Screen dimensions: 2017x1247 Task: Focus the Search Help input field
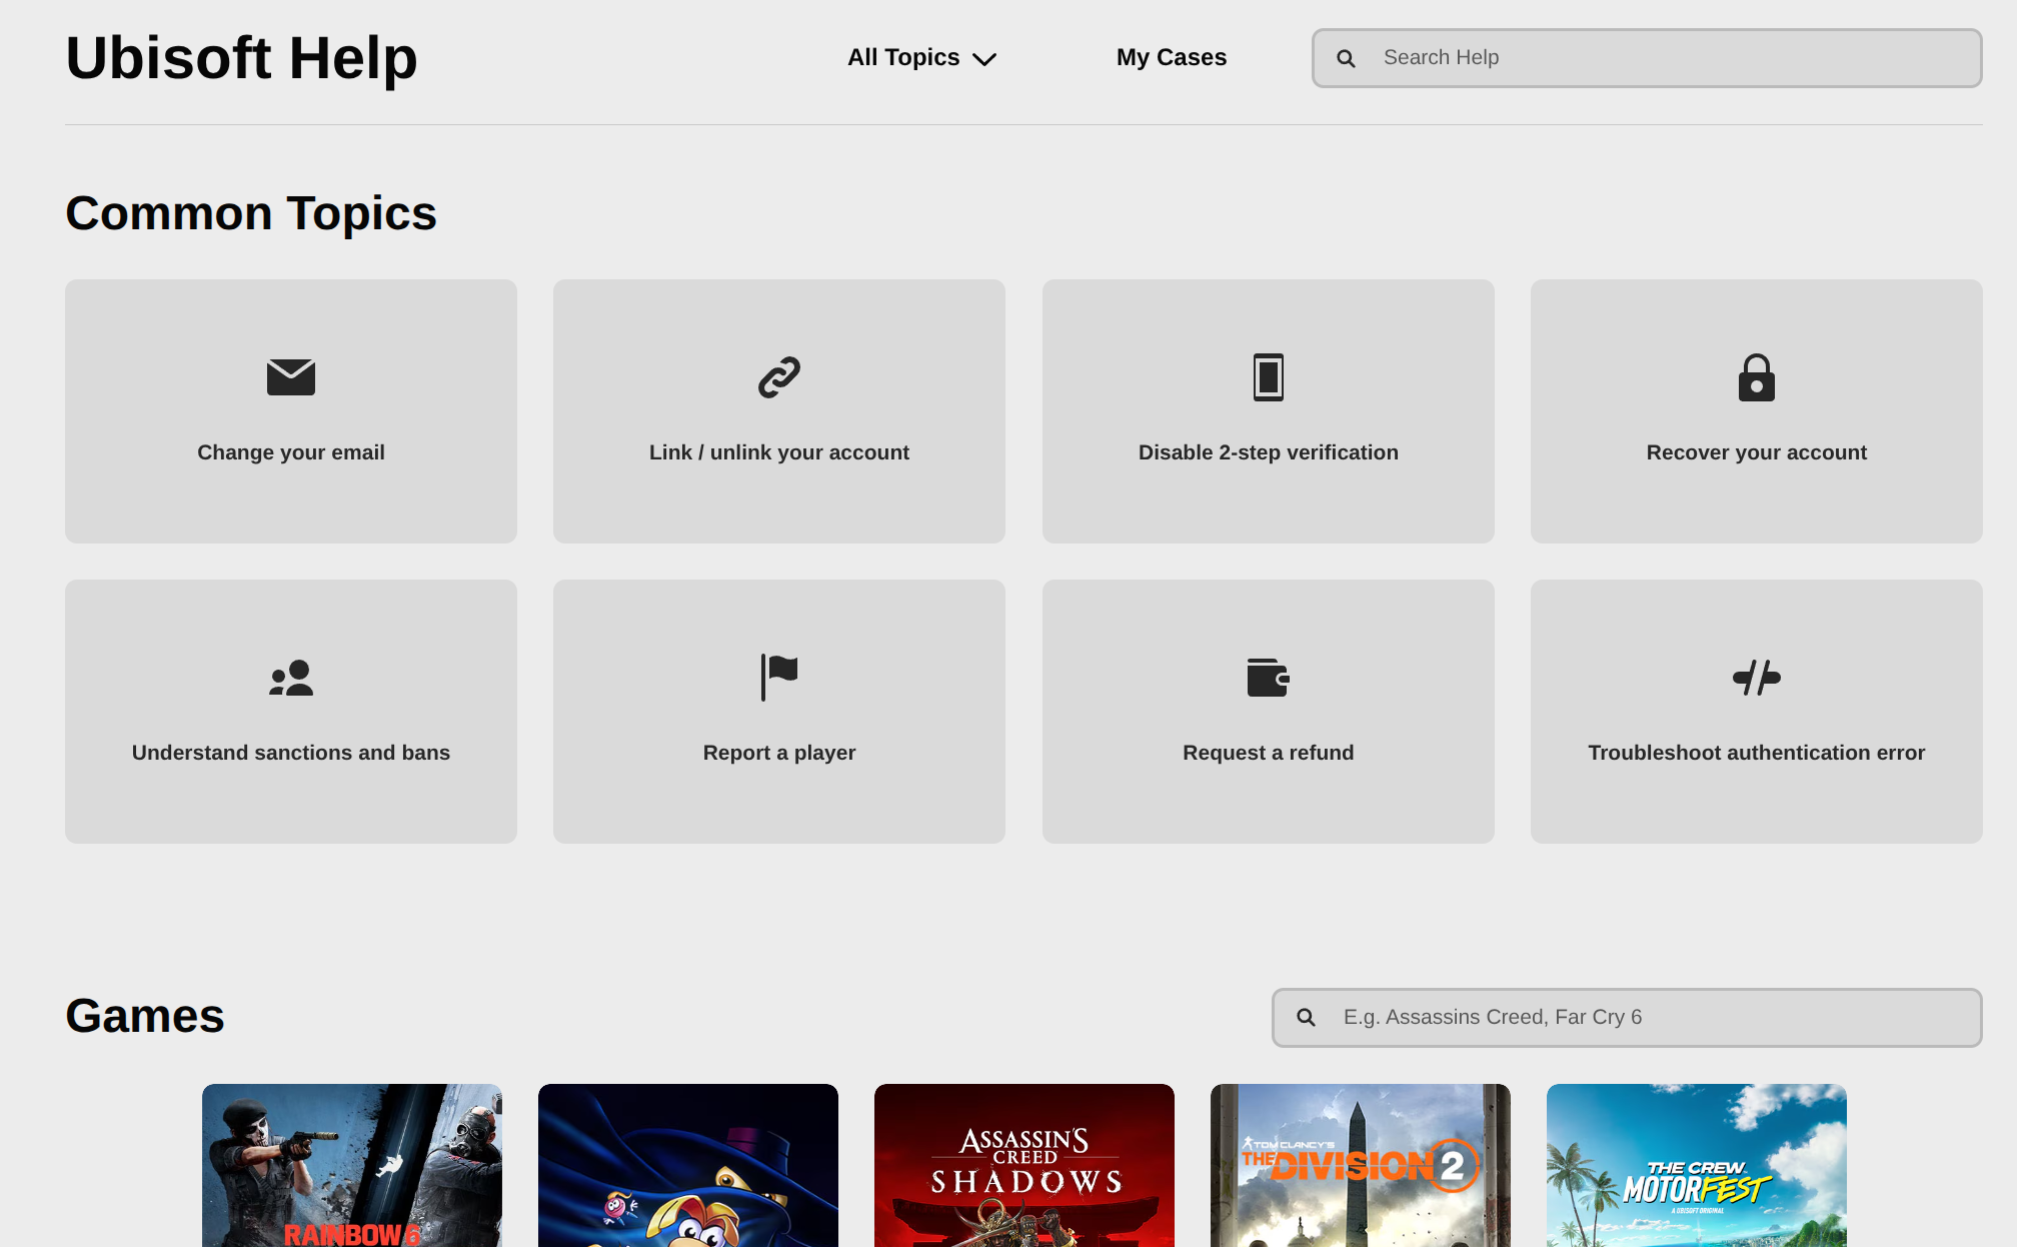pyautogui.click(x=1646, y=58)
